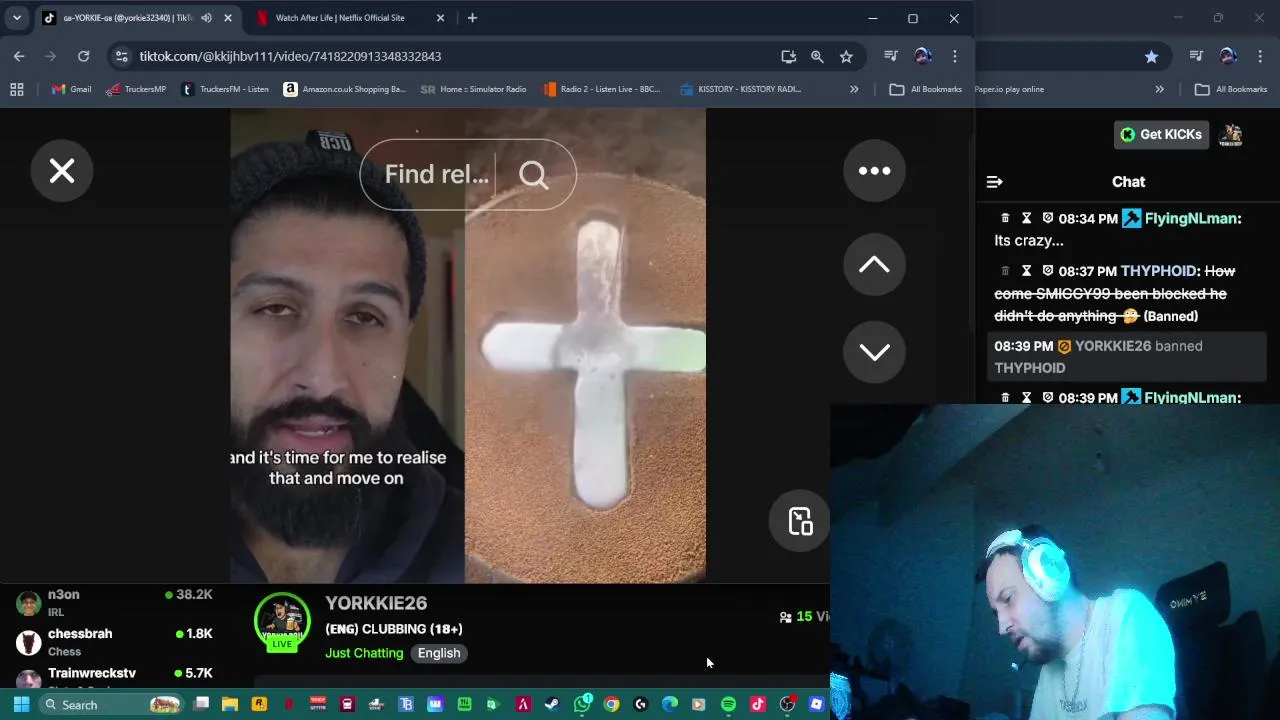Open All Bookmarks folder in background window
This screenshot has width=1280, height=720.
click(1231, 89)
